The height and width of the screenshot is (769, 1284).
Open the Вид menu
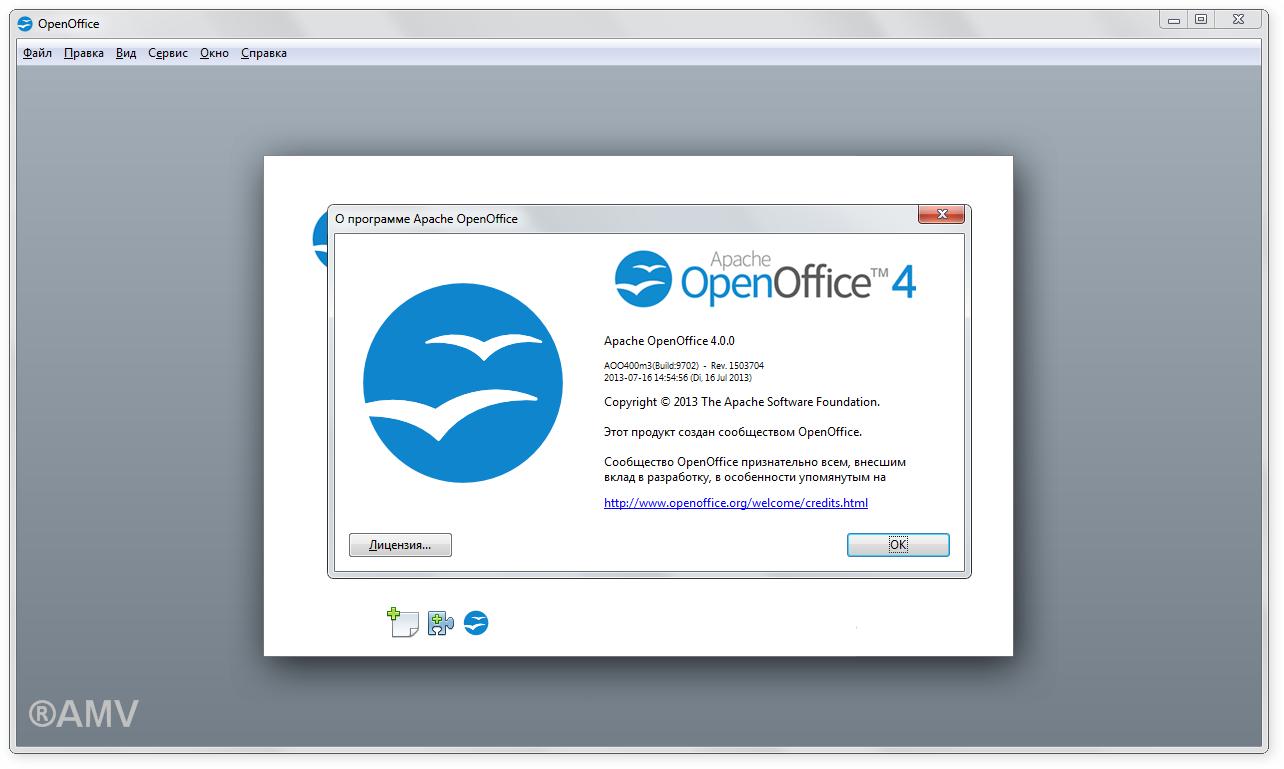[x=126, y=53]
